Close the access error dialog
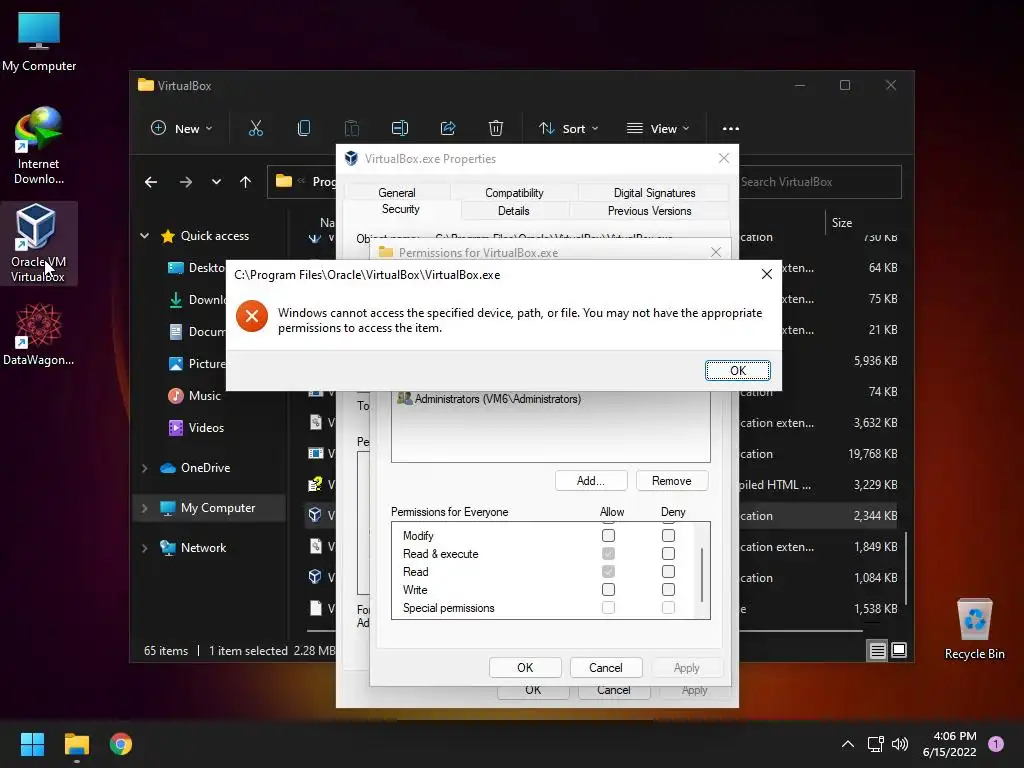 point(767,274)
